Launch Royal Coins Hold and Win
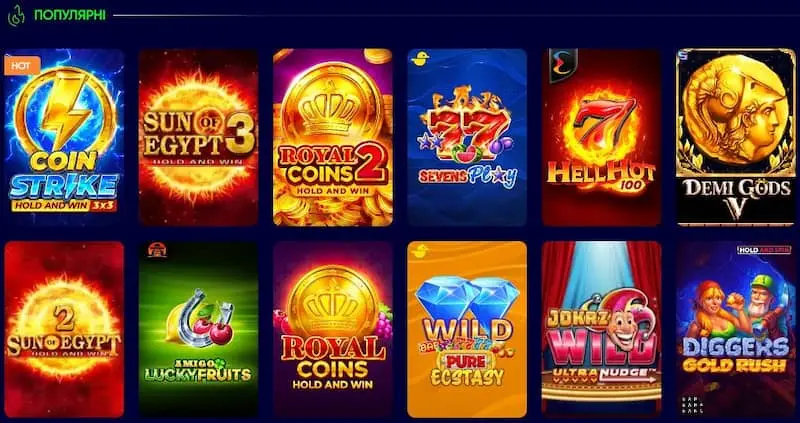800x423 pixels. coord(333,330)
